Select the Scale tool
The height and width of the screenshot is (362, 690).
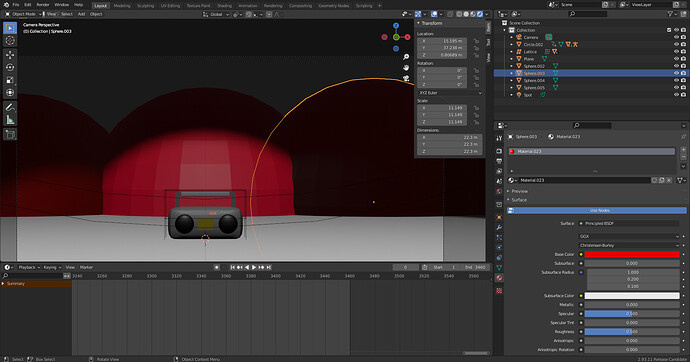tap(10, 80)
